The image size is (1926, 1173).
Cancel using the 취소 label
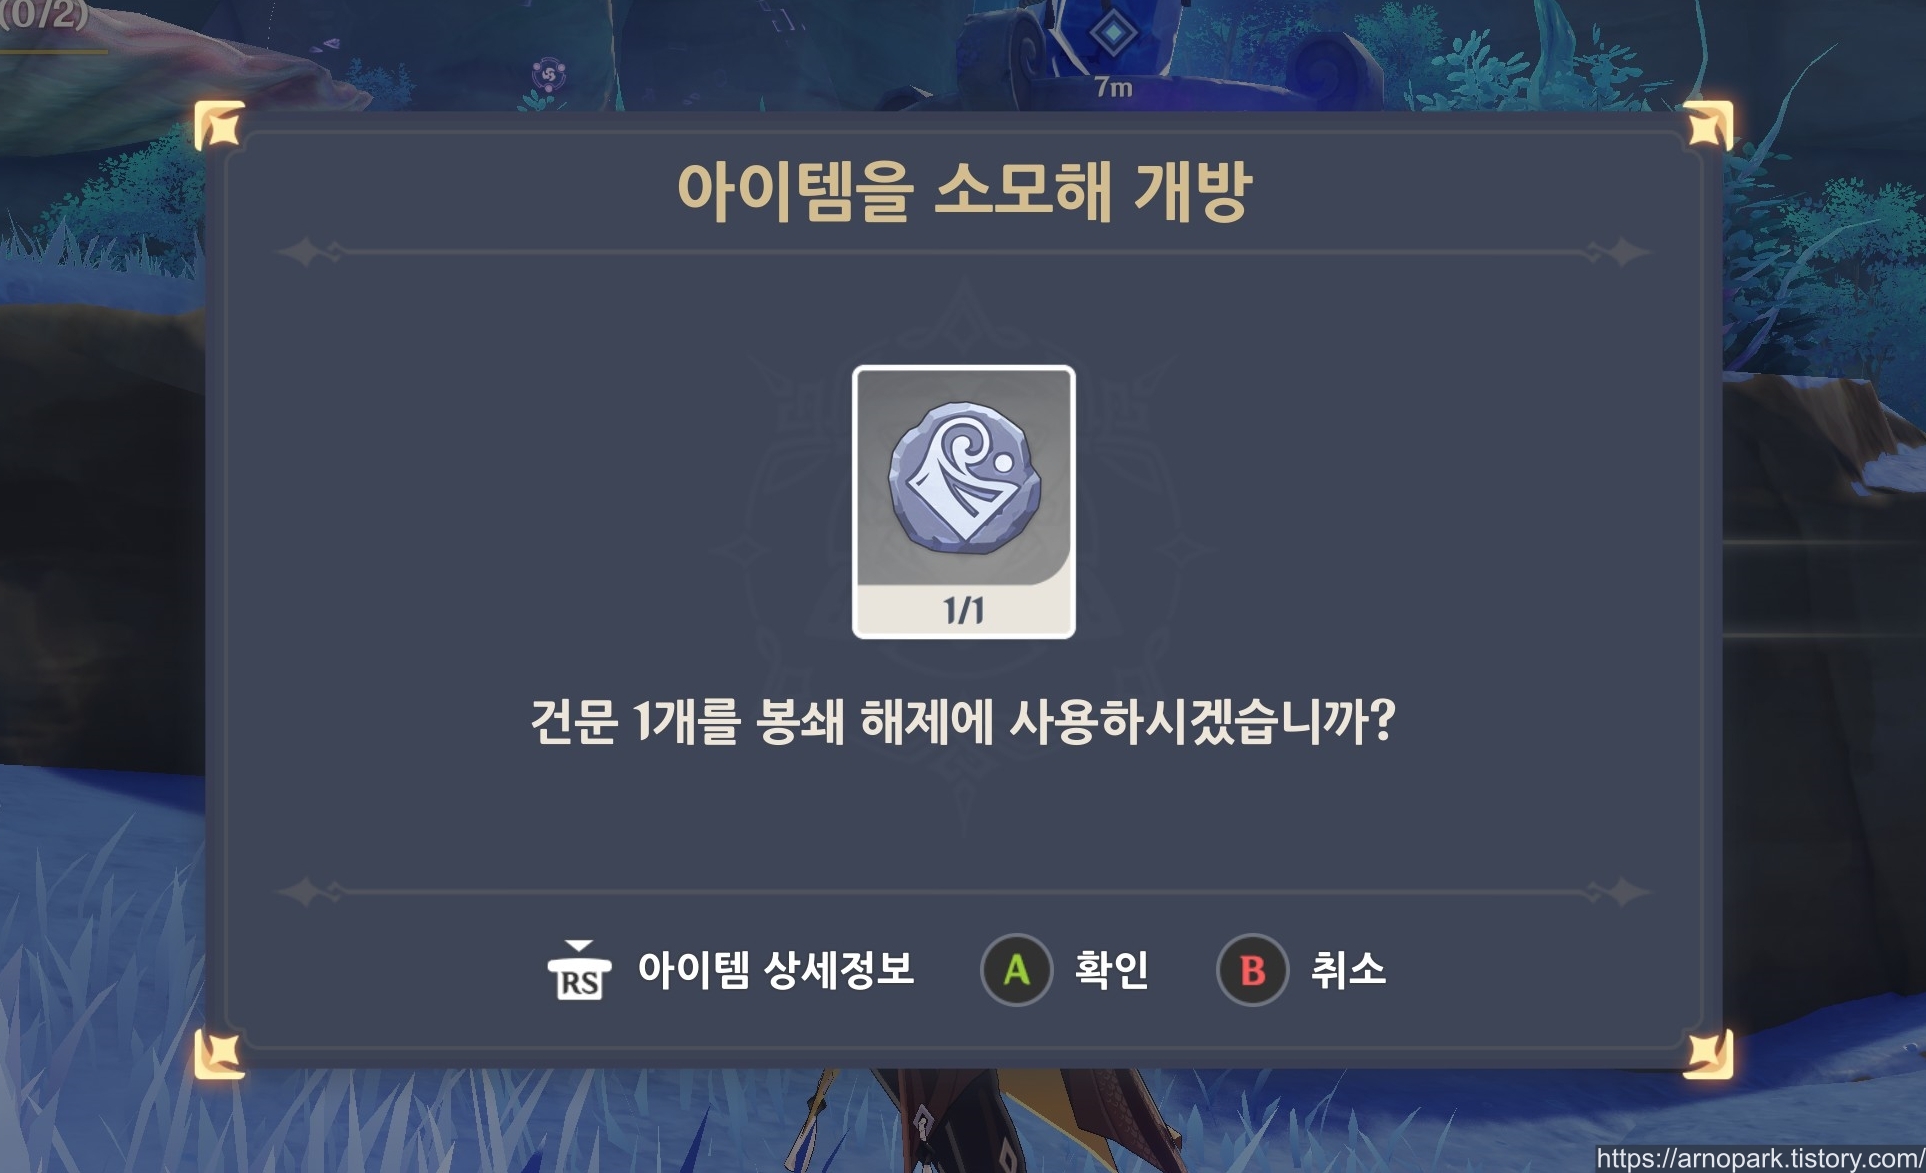(x=1348, y=969)
